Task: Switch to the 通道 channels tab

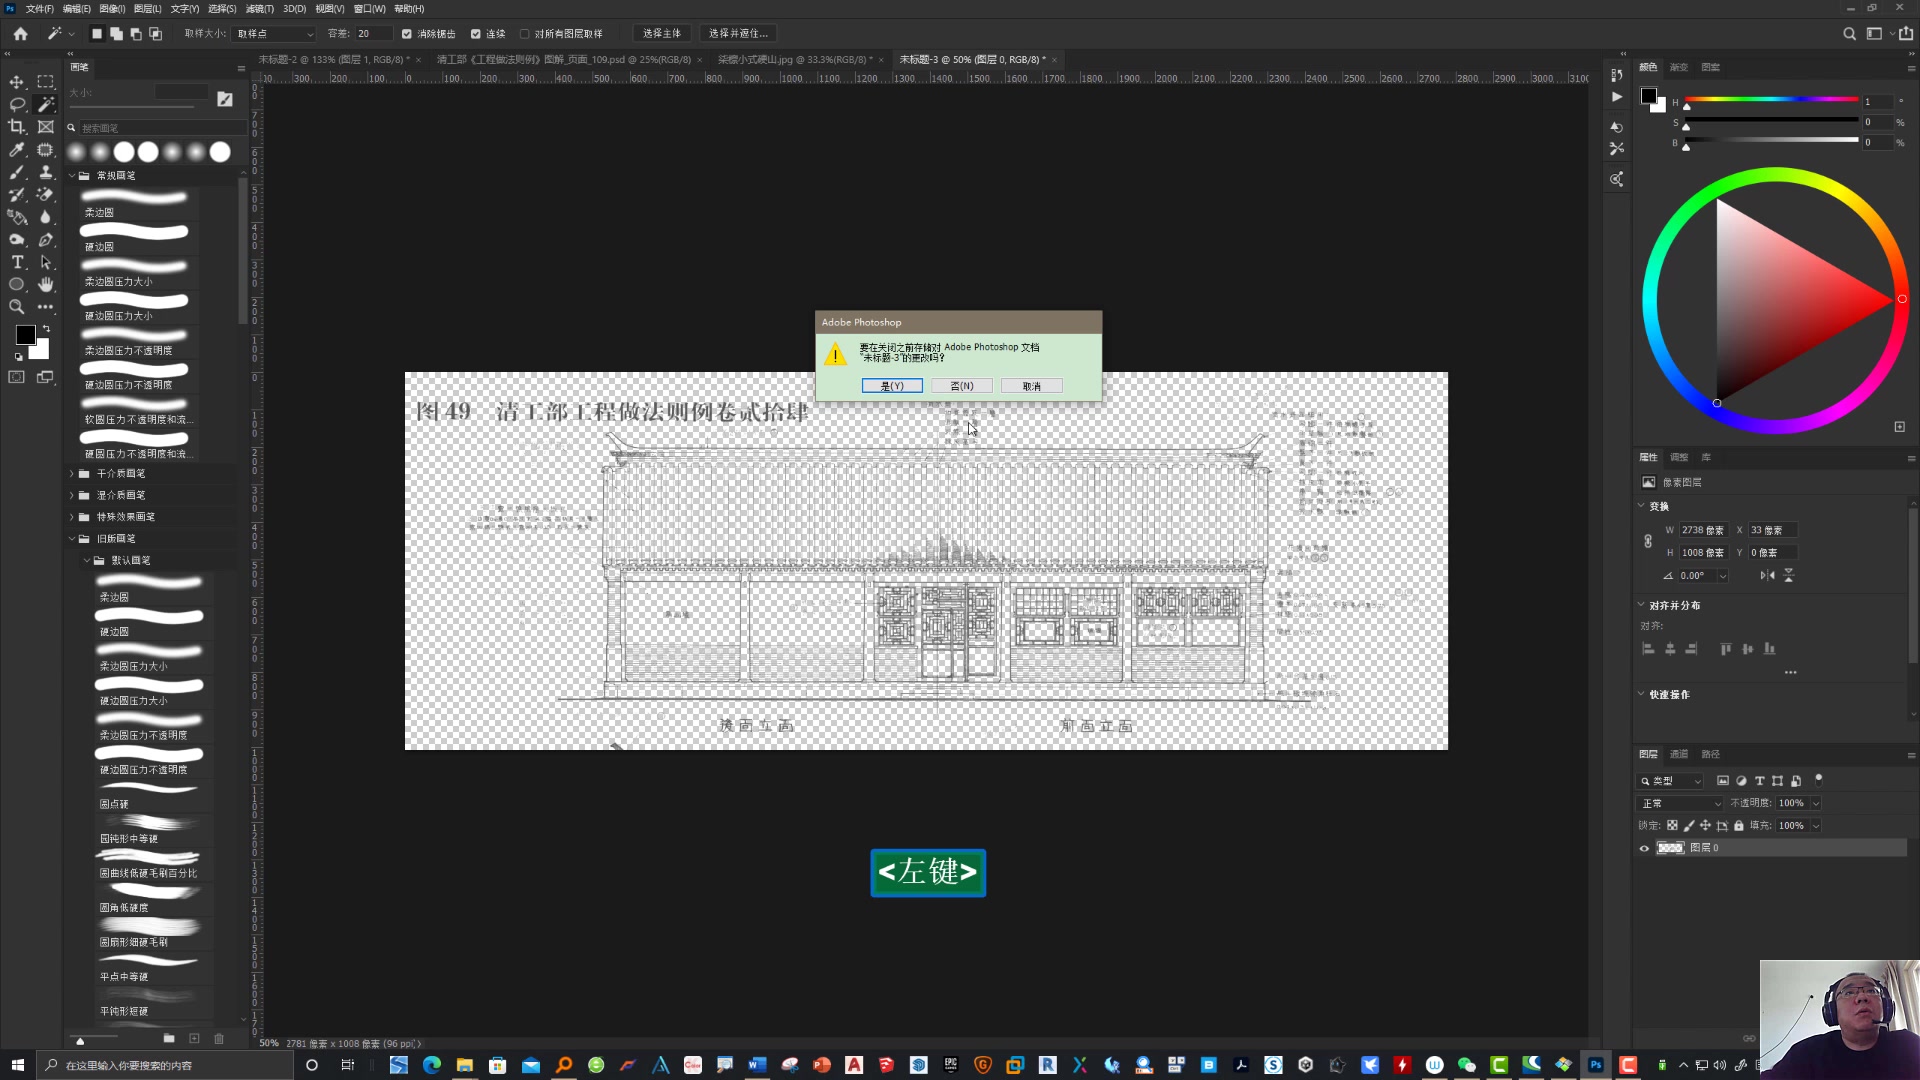Action: click(x=1680, y=753)
